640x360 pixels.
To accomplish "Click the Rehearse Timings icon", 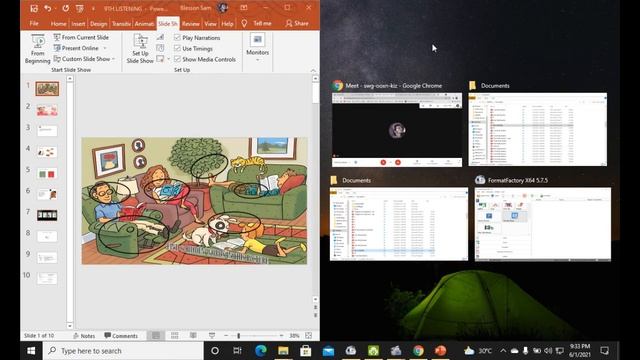I will pos(160,48).
